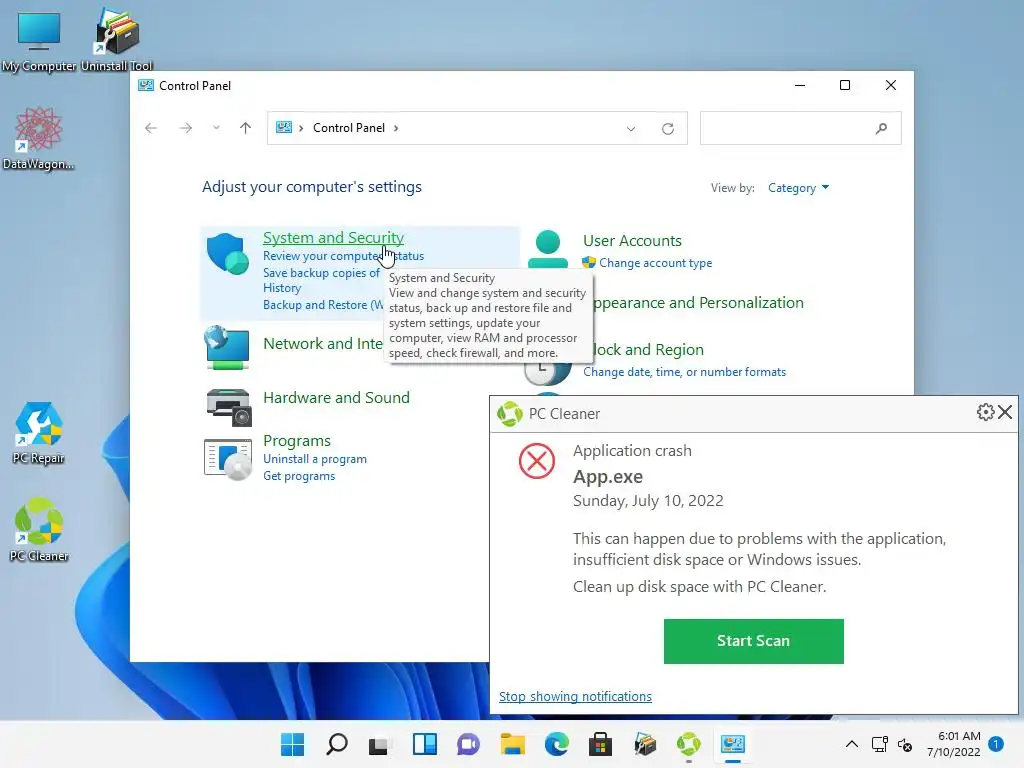Open Microsoft Store from the taskbar

(x=600, y=744)
